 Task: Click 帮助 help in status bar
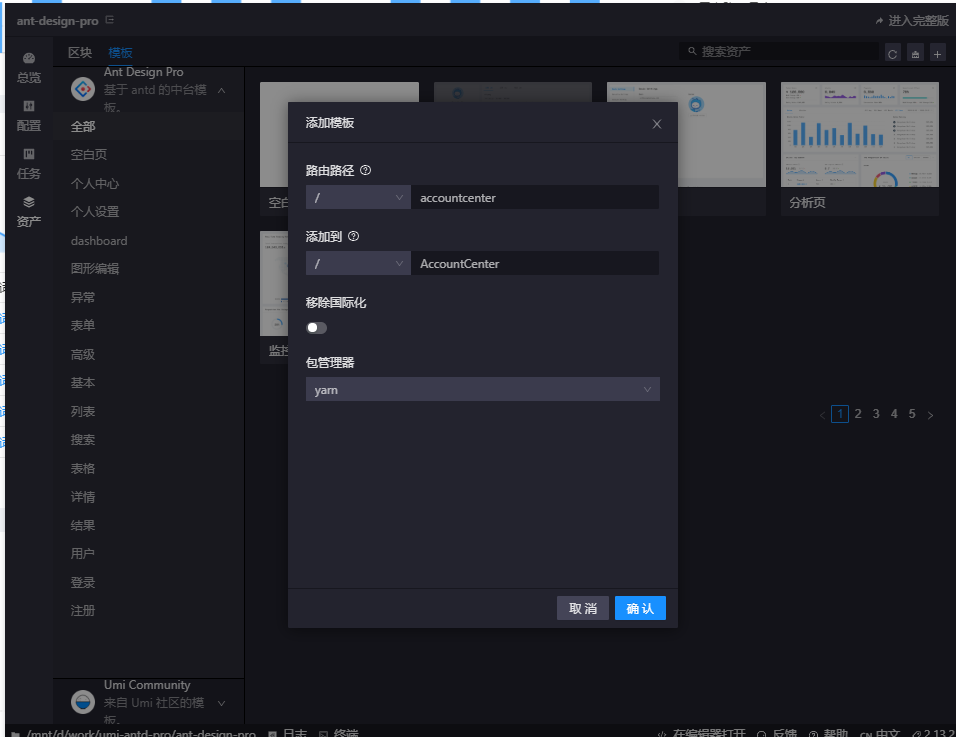(x=828, y=732)
